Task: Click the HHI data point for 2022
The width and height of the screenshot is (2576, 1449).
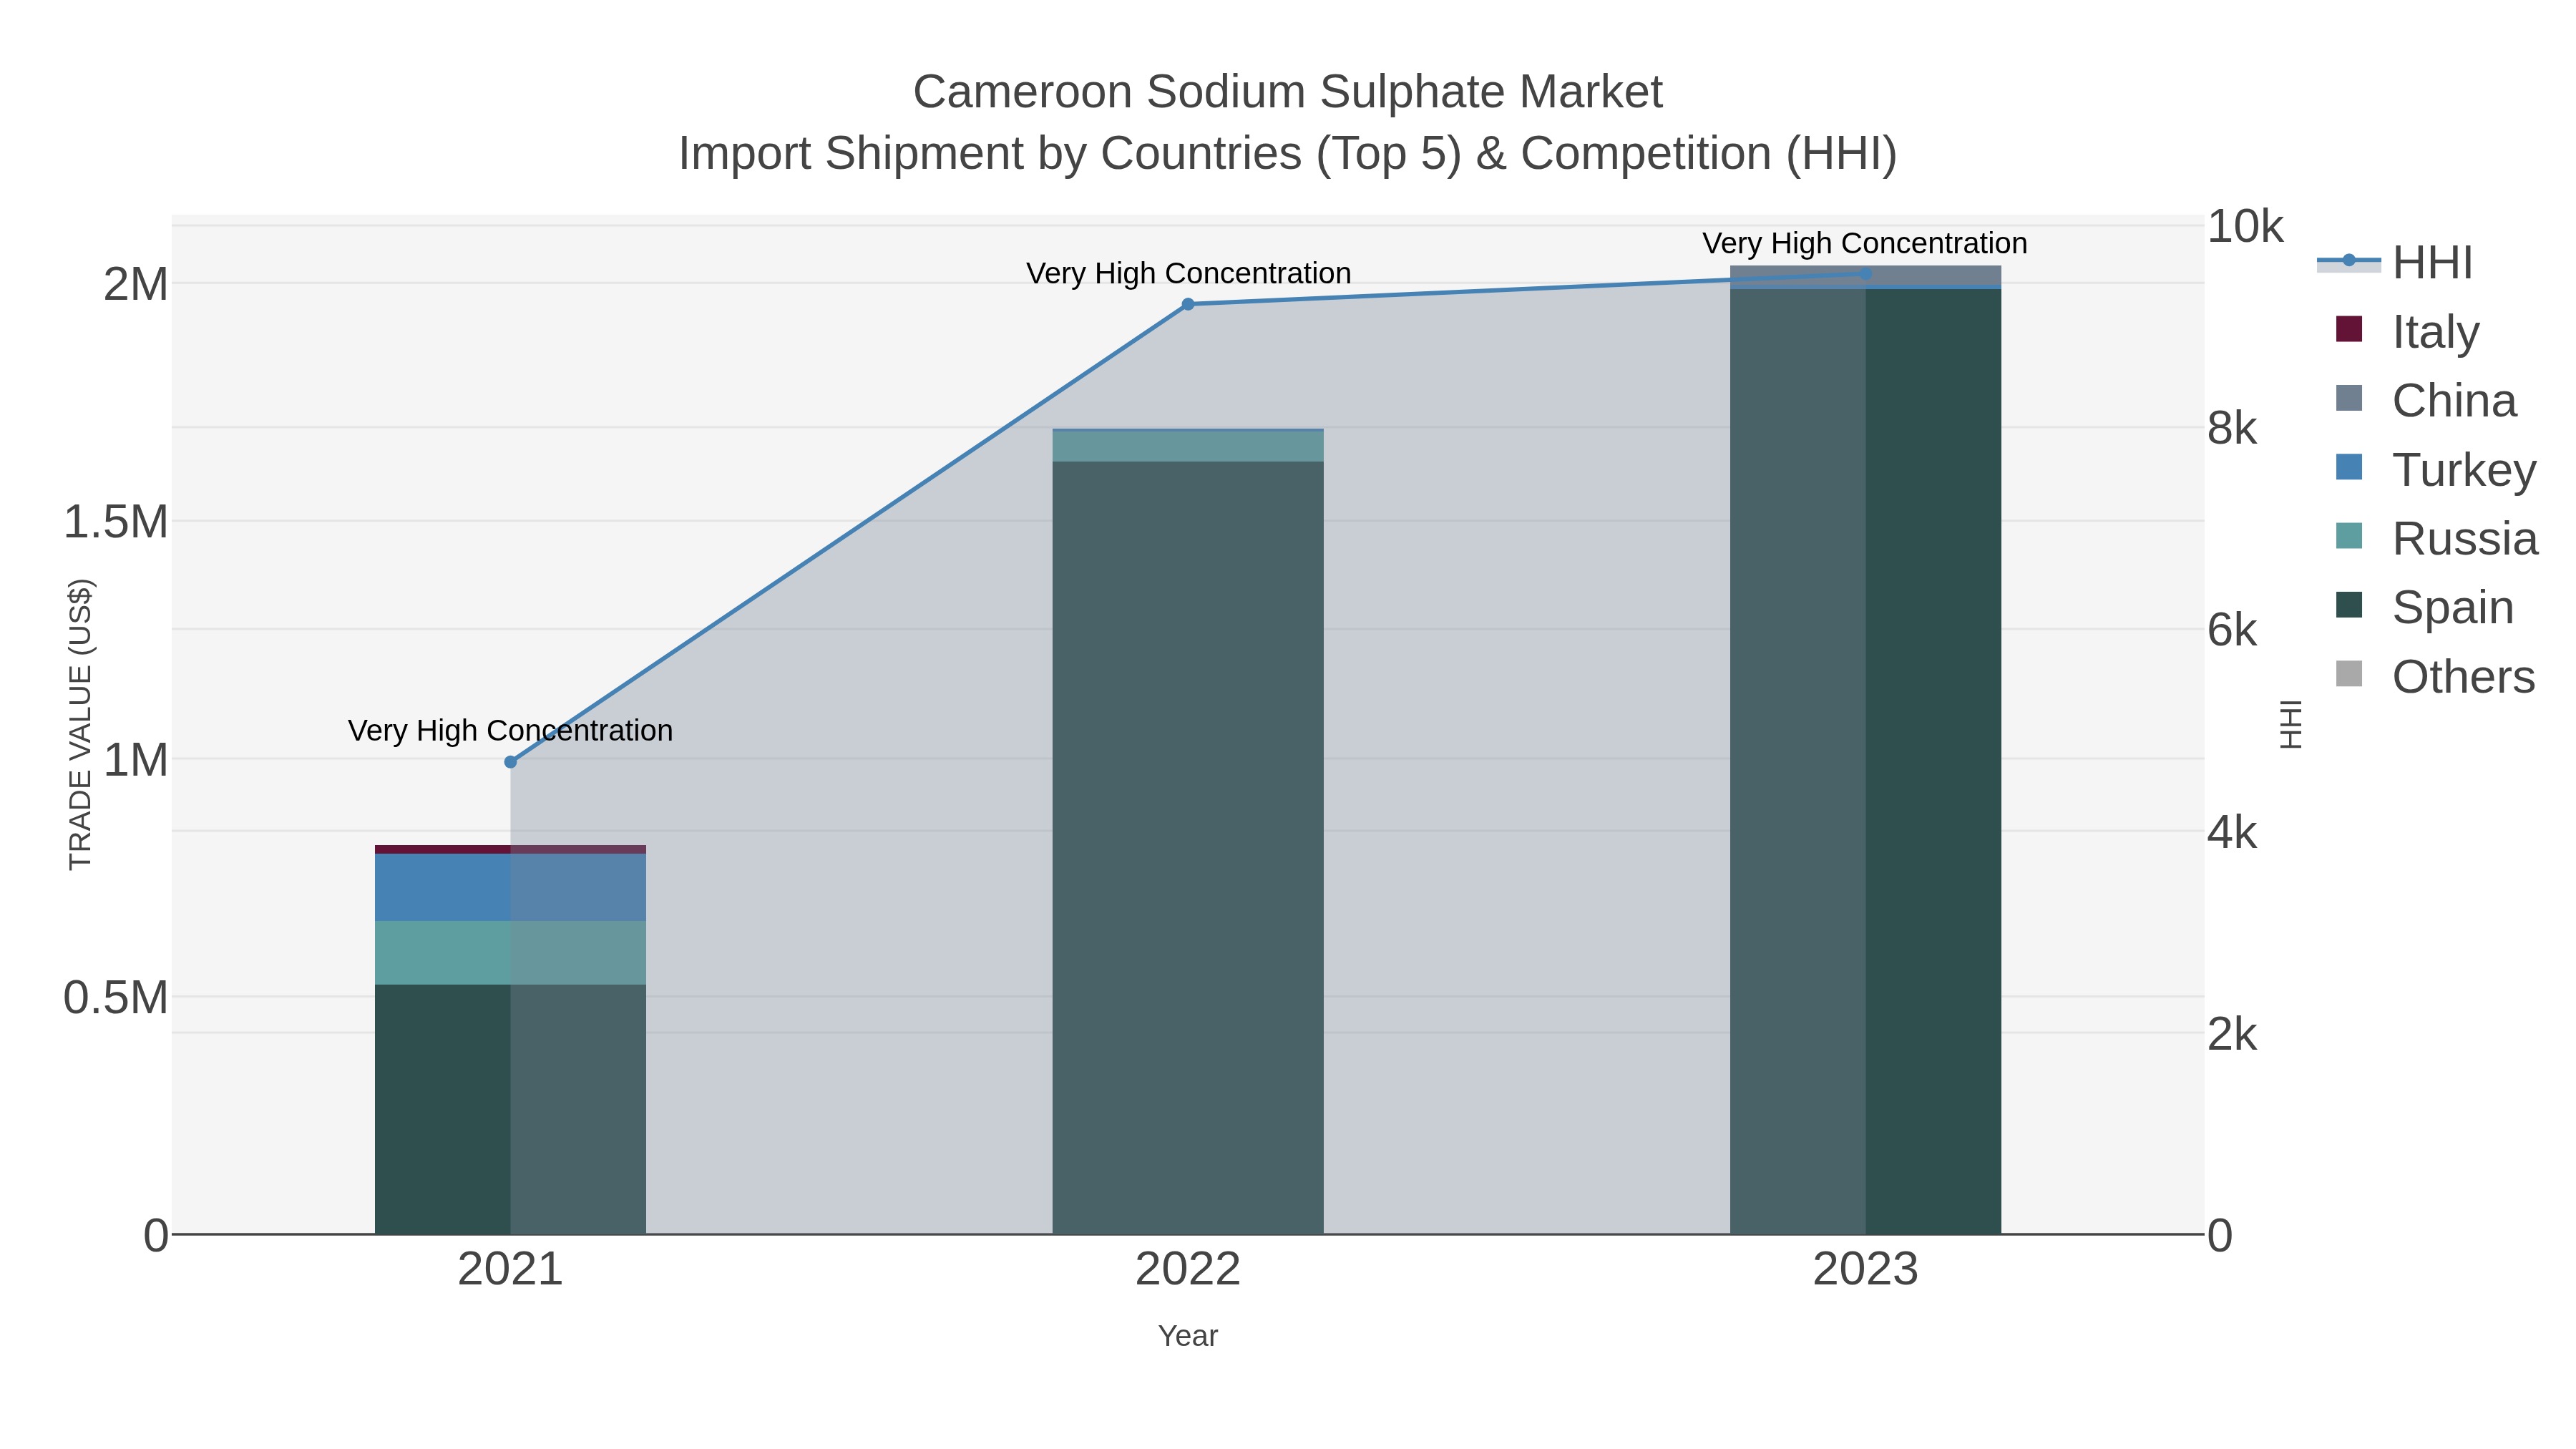Action: pyautogui.click(x=1188, y=304)
